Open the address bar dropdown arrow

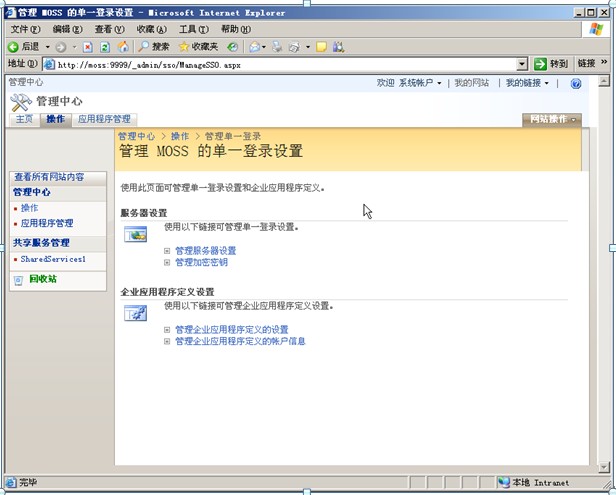tap(521, 64)
